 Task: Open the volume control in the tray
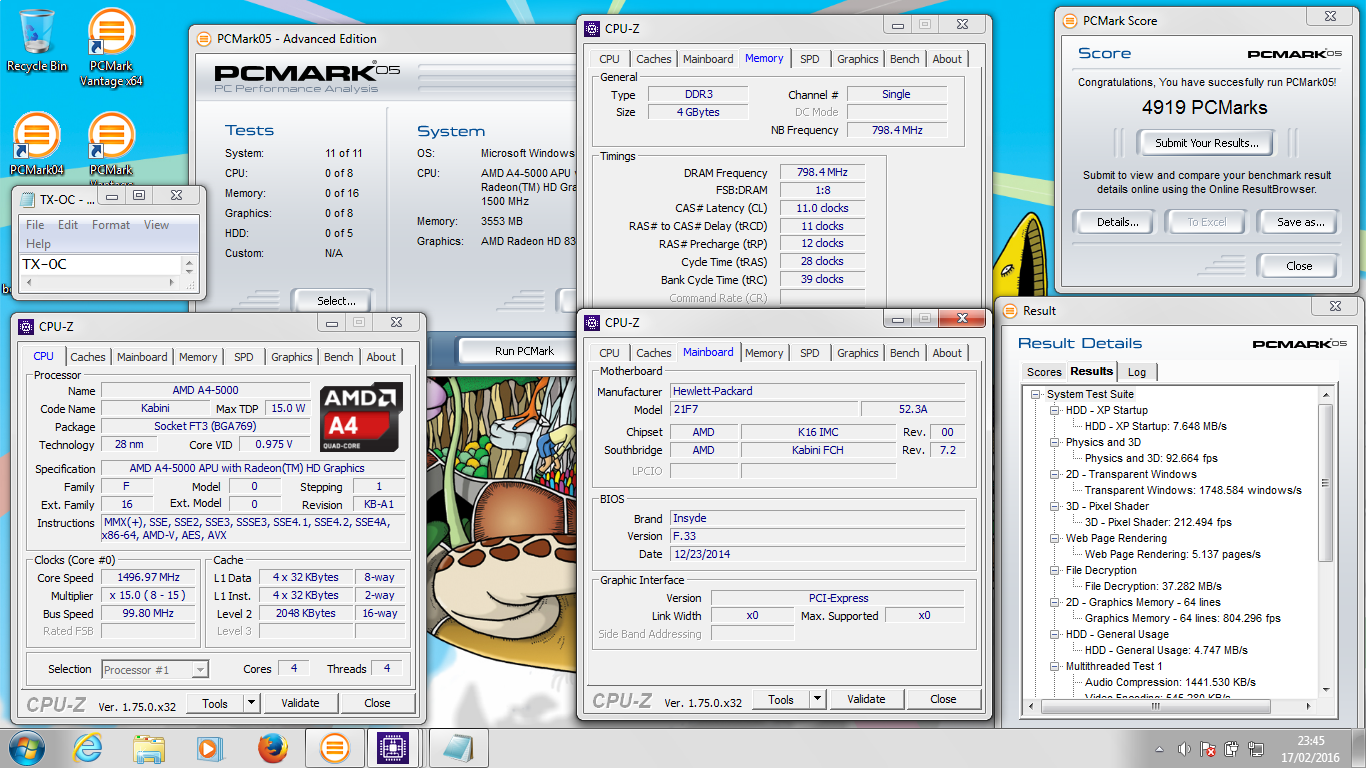(1184, 749)
